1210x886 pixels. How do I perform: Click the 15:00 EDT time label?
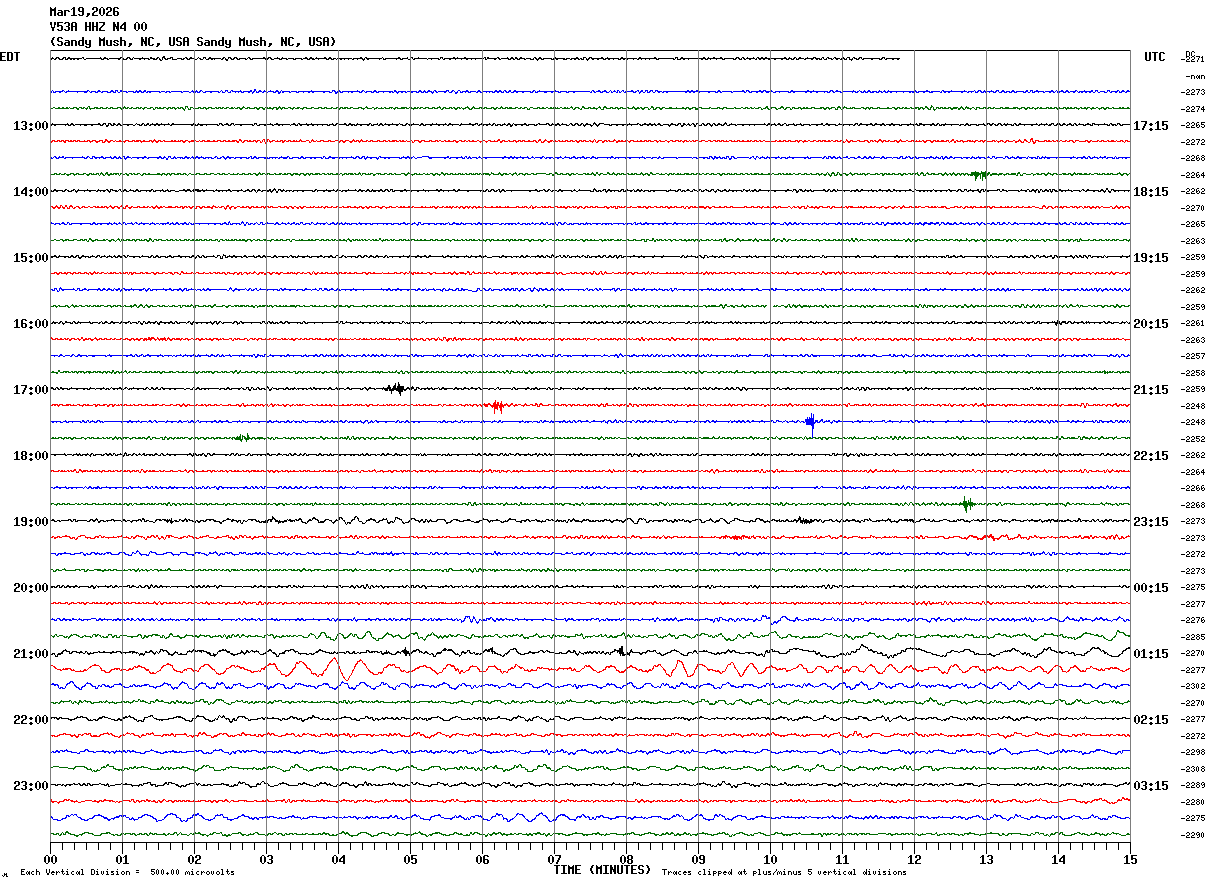click(x=30, y=258)
